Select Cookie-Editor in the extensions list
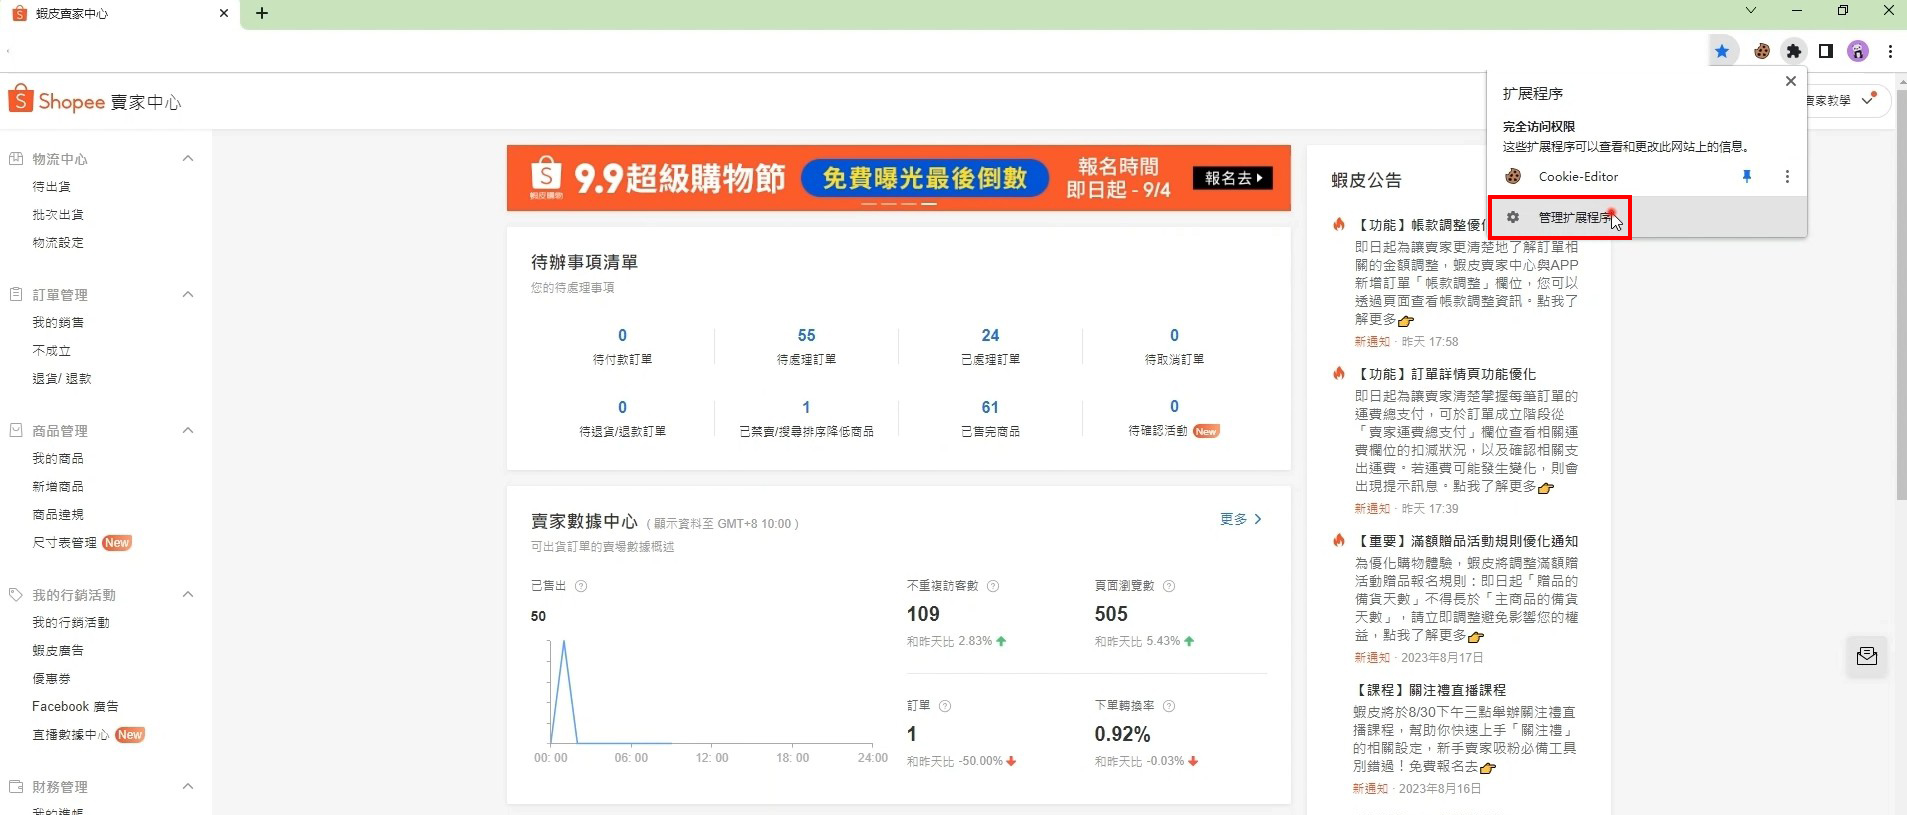Screen dimensions: 1907x815 pos(1578,176)
